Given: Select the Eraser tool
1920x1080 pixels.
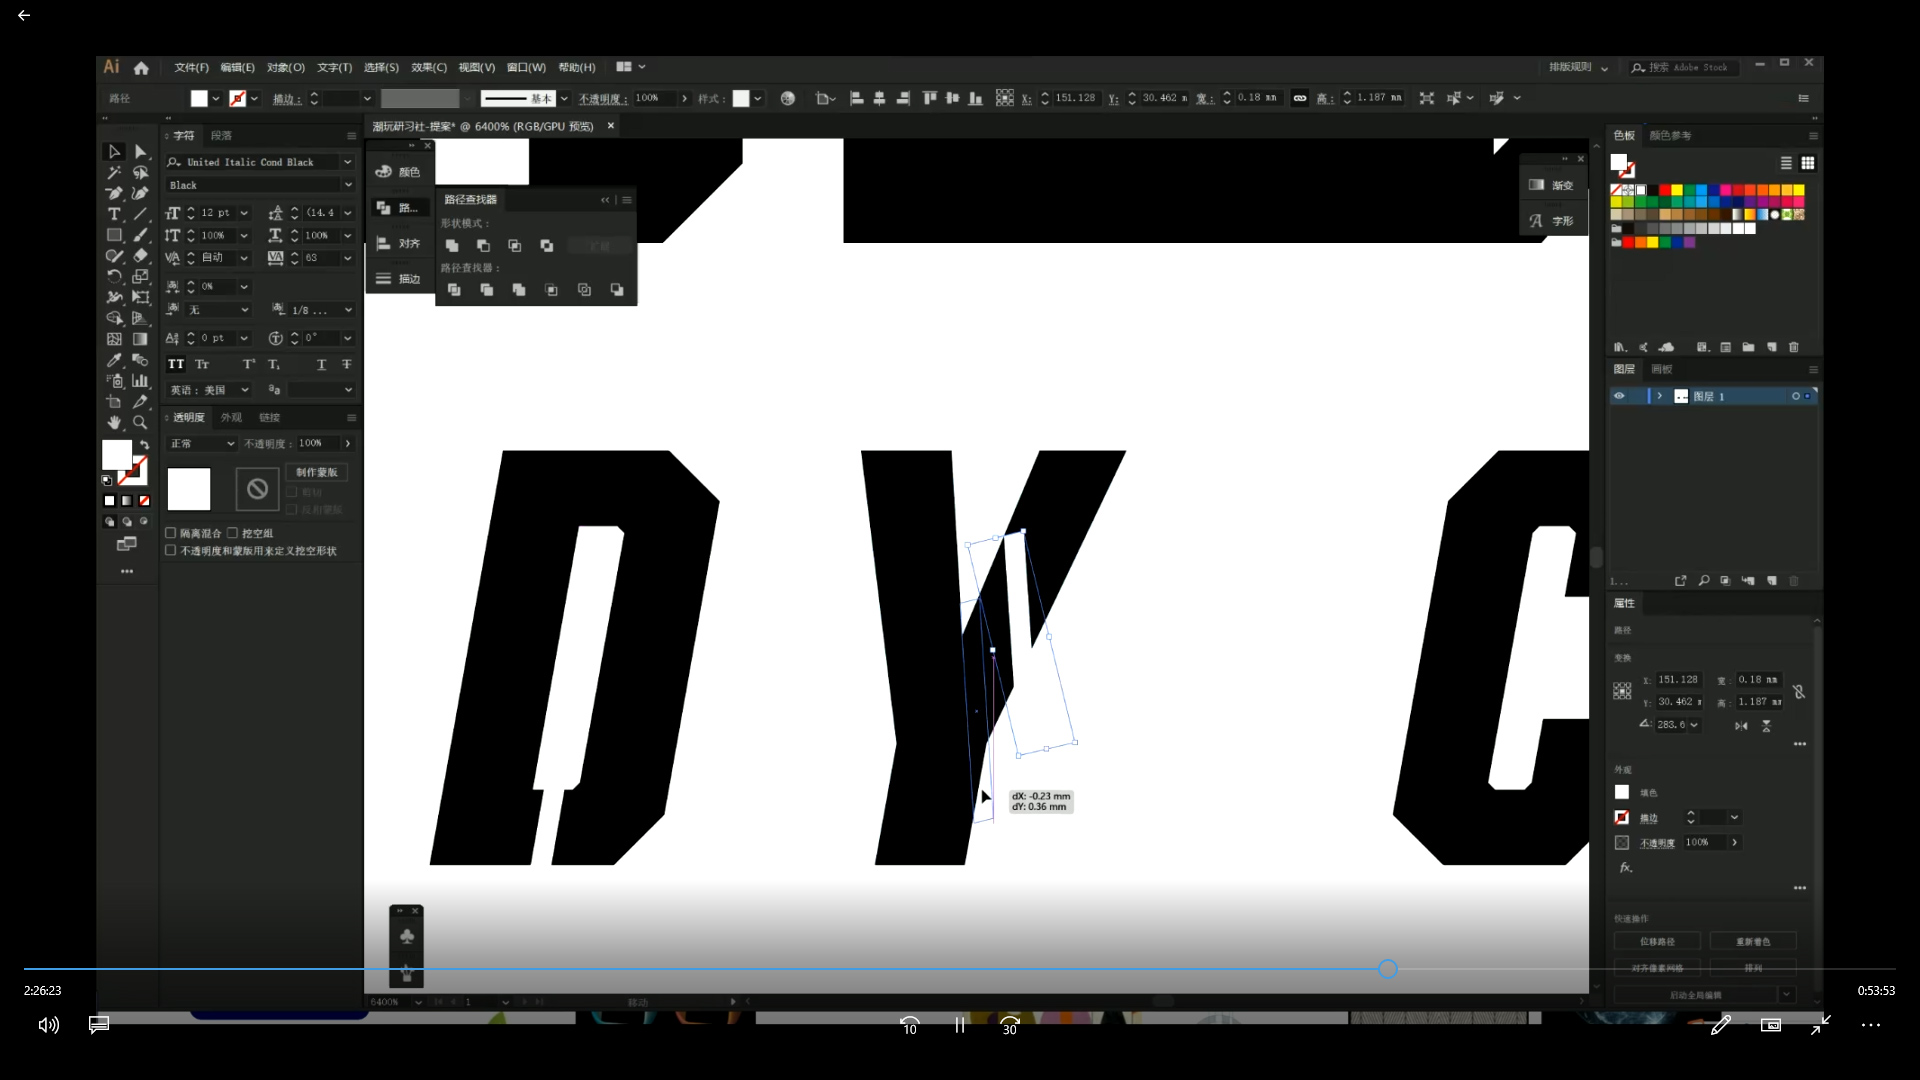Looking at the screenshot, I should [x=140, y=256].
